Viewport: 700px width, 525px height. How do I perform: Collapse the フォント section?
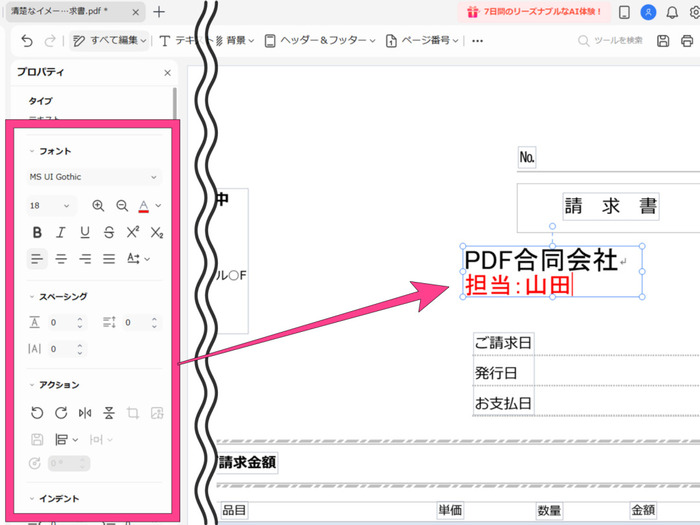[x=32, y=151]
